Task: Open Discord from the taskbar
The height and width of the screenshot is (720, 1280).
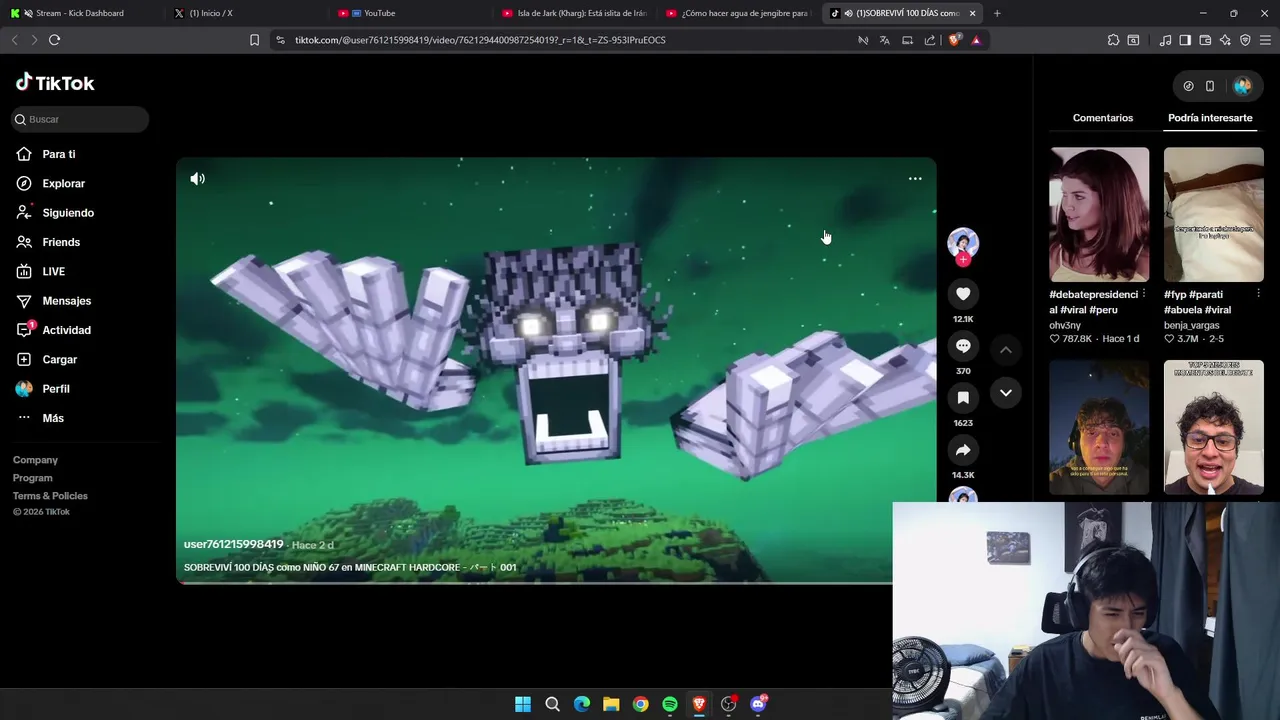Action: point(758,704)
